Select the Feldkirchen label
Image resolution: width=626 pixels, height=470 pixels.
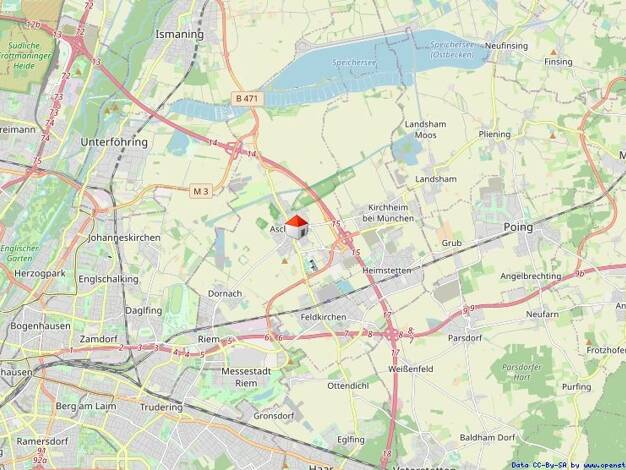pos(323,317)
